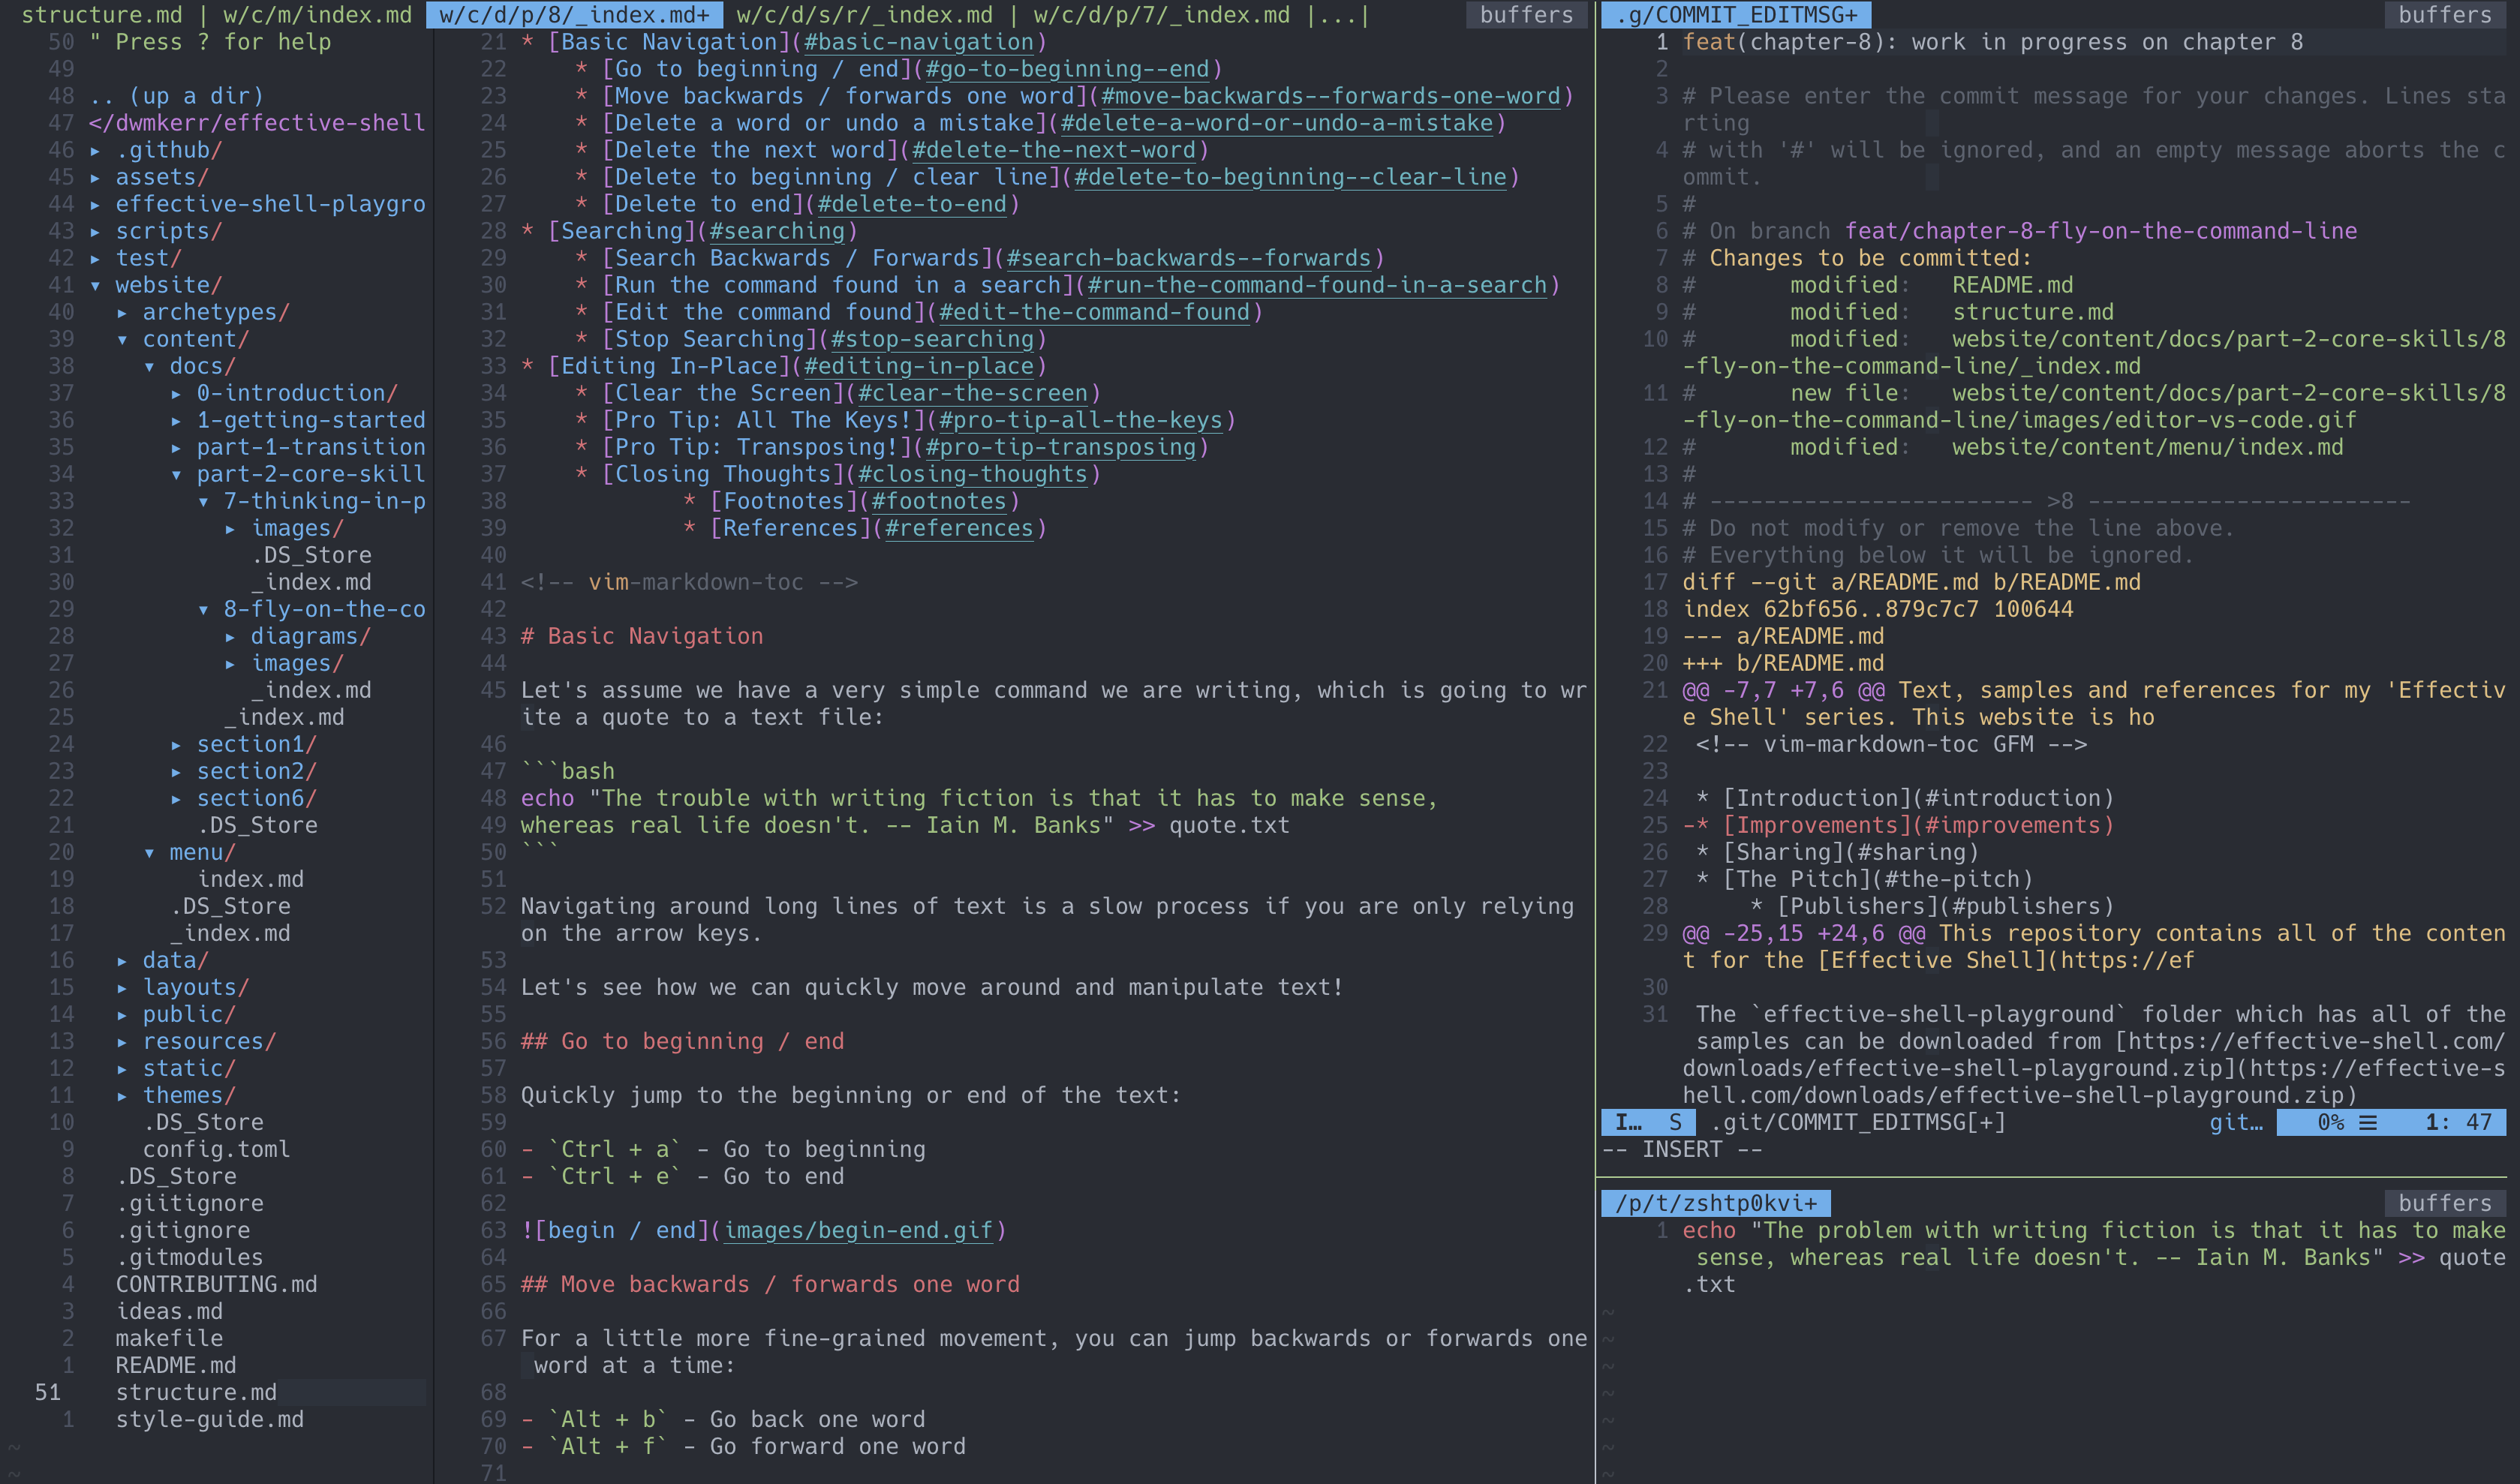Collapse the menu folder arrow

(149, 852)
